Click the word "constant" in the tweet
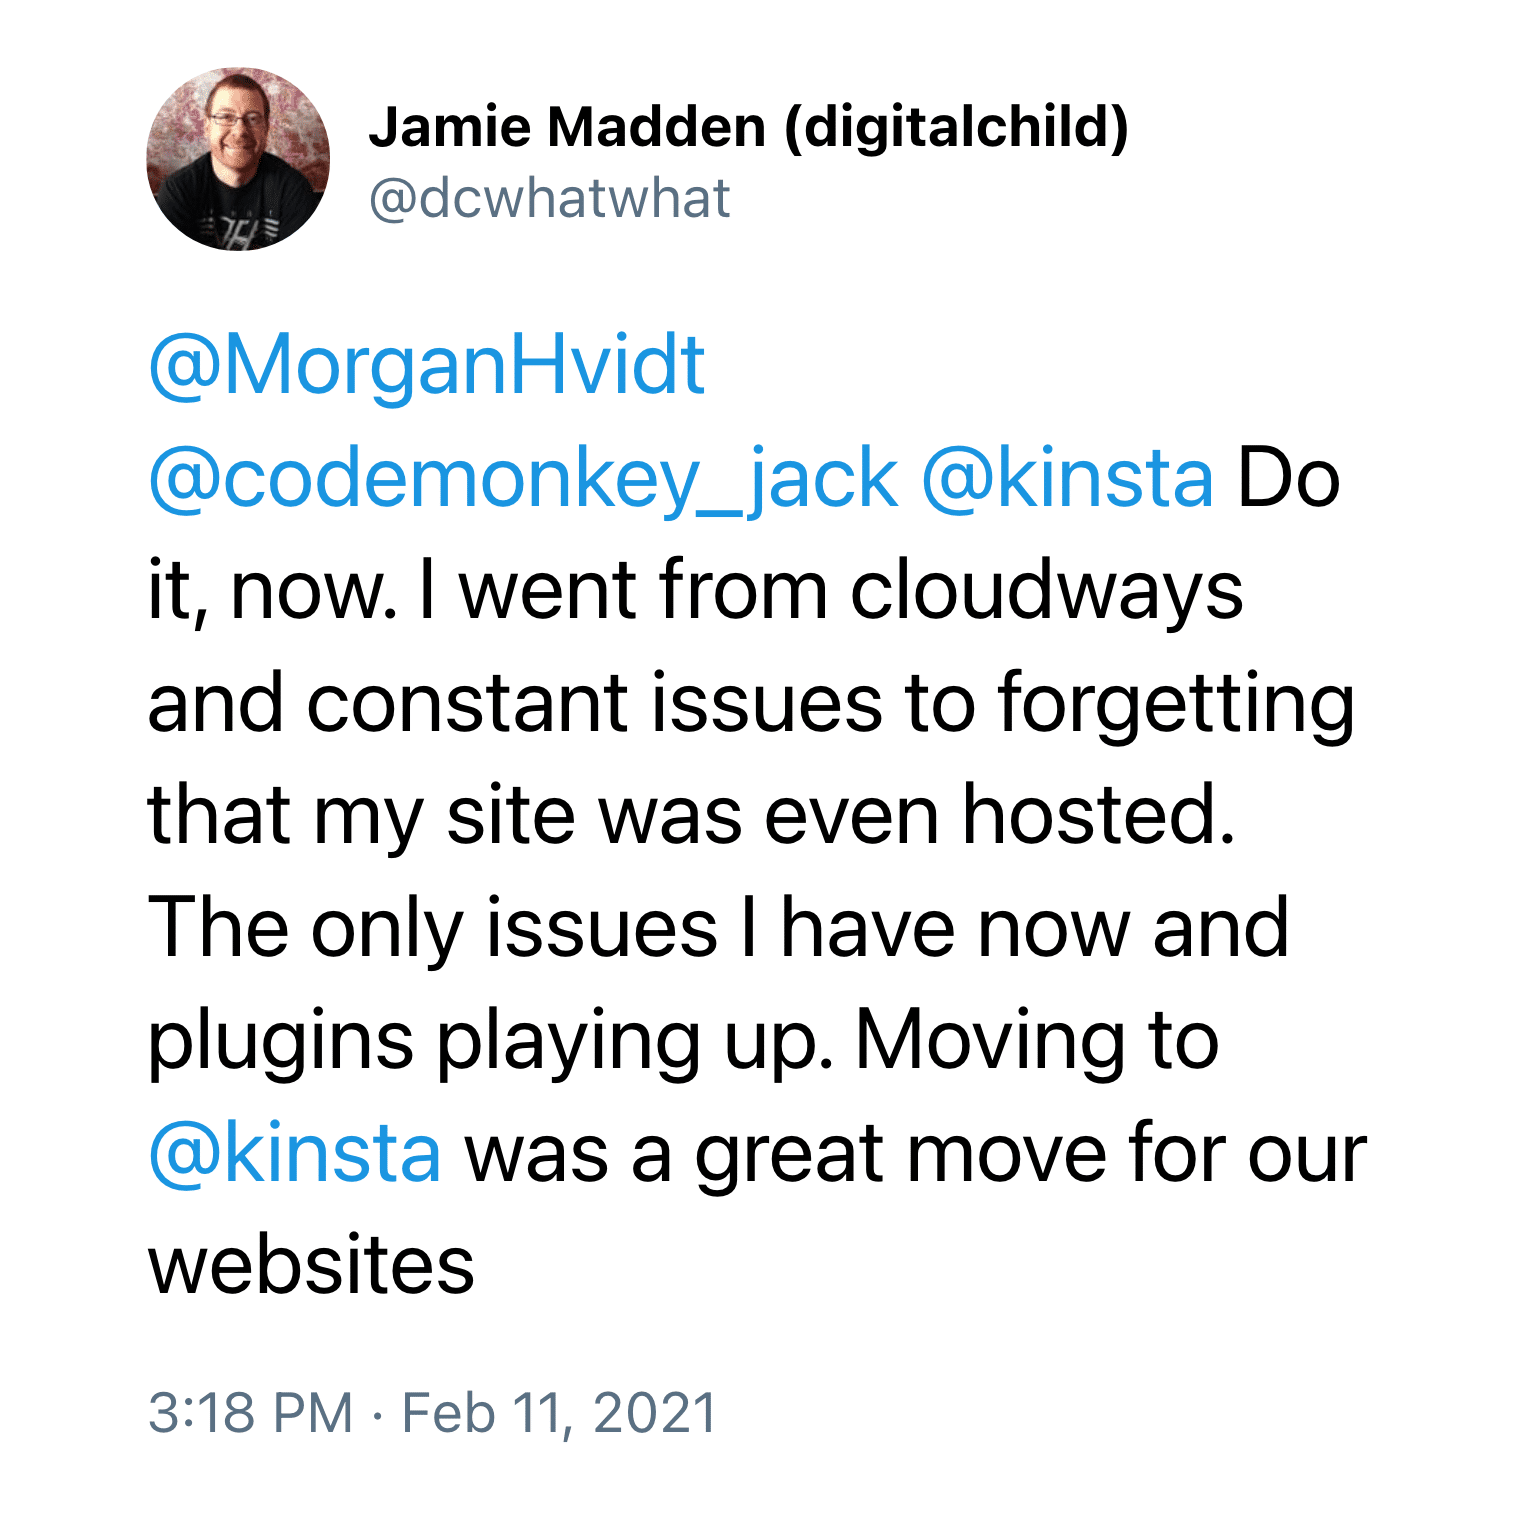Screen dimensions: 1530x1530 [467, 704]
